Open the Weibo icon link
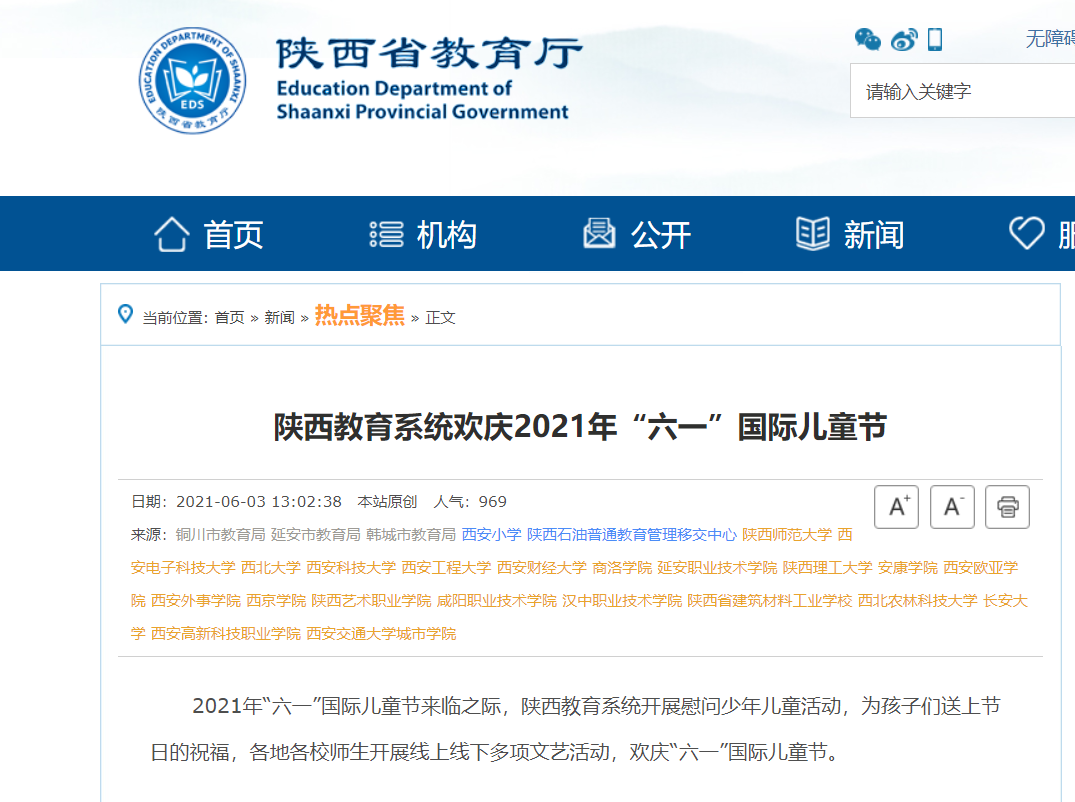Screen dimensions: 1075x802 (903, 39)
